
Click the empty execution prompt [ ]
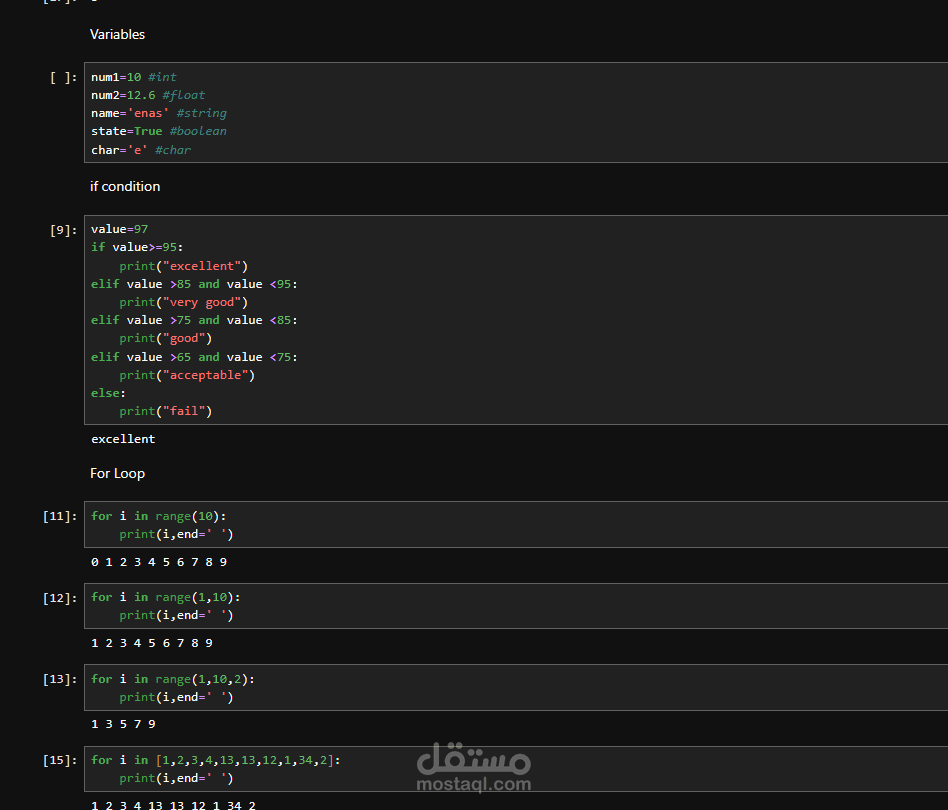tap(62, 76)
